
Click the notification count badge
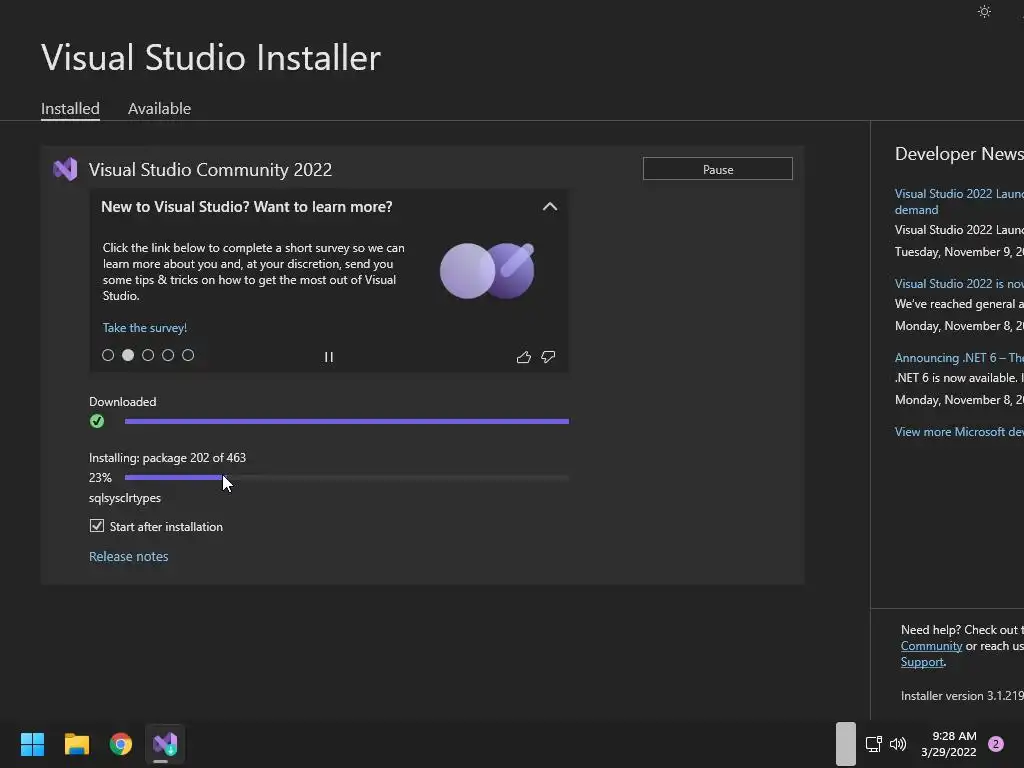[995, 744]
